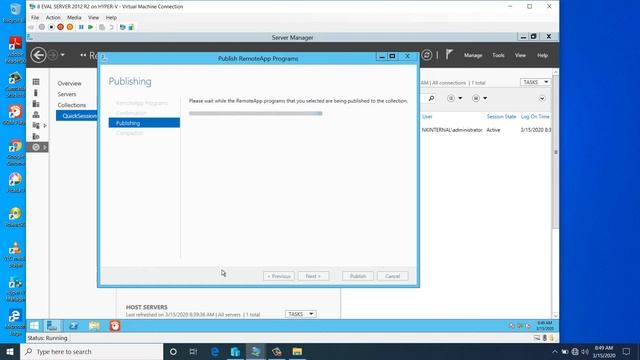Image resolution: width=640 pixels, height=360 pixels.
Task: Click the Ctrl+Alt+Del toolbar icon
Action: point(31,27)
